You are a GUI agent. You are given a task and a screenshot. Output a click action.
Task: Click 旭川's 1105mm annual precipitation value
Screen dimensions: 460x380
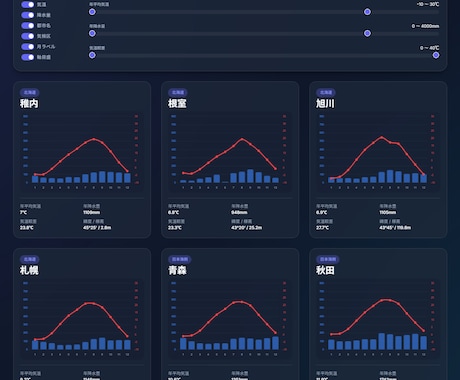388,212
